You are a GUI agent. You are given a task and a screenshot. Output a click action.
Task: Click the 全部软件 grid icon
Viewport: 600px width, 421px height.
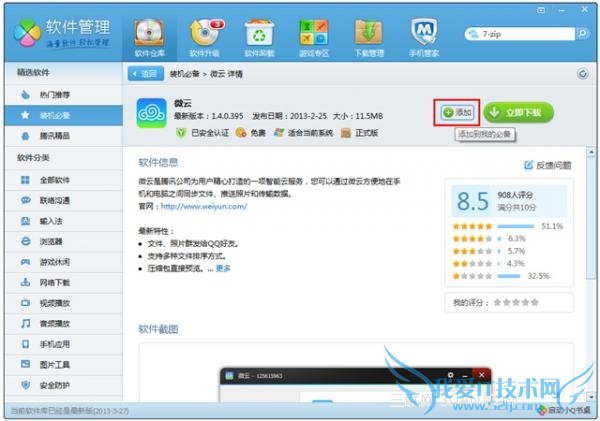25,180
